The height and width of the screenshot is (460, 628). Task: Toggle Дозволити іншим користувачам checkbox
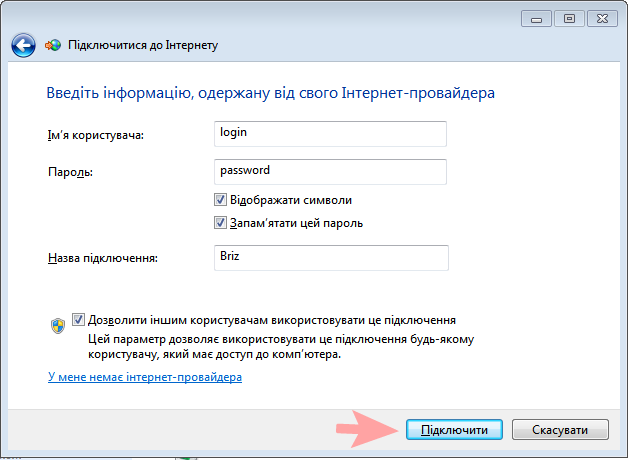[x=78, y=319]
